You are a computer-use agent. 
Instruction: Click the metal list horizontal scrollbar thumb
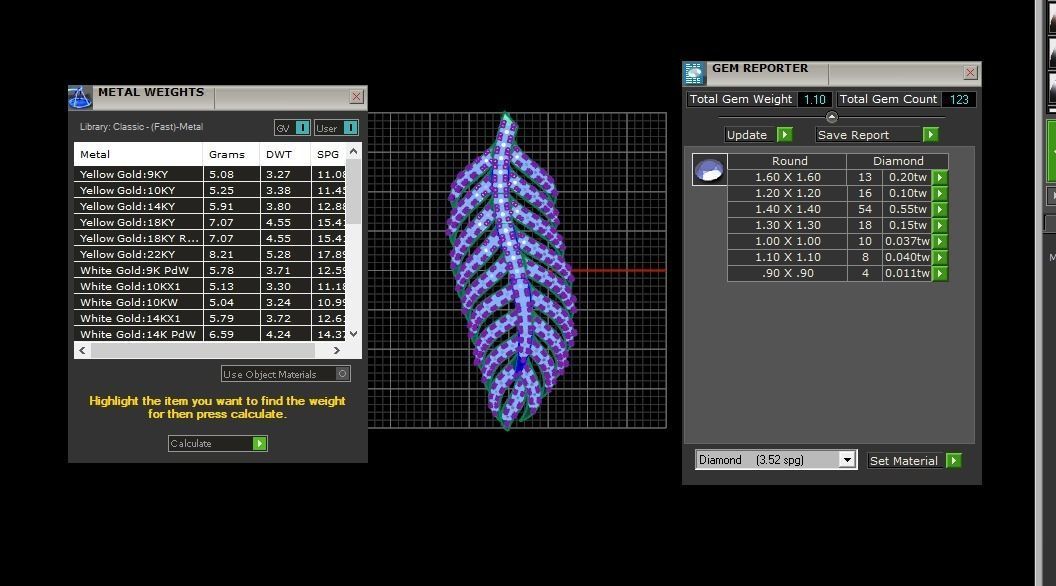pyautogui.click(x=203, y=350)
